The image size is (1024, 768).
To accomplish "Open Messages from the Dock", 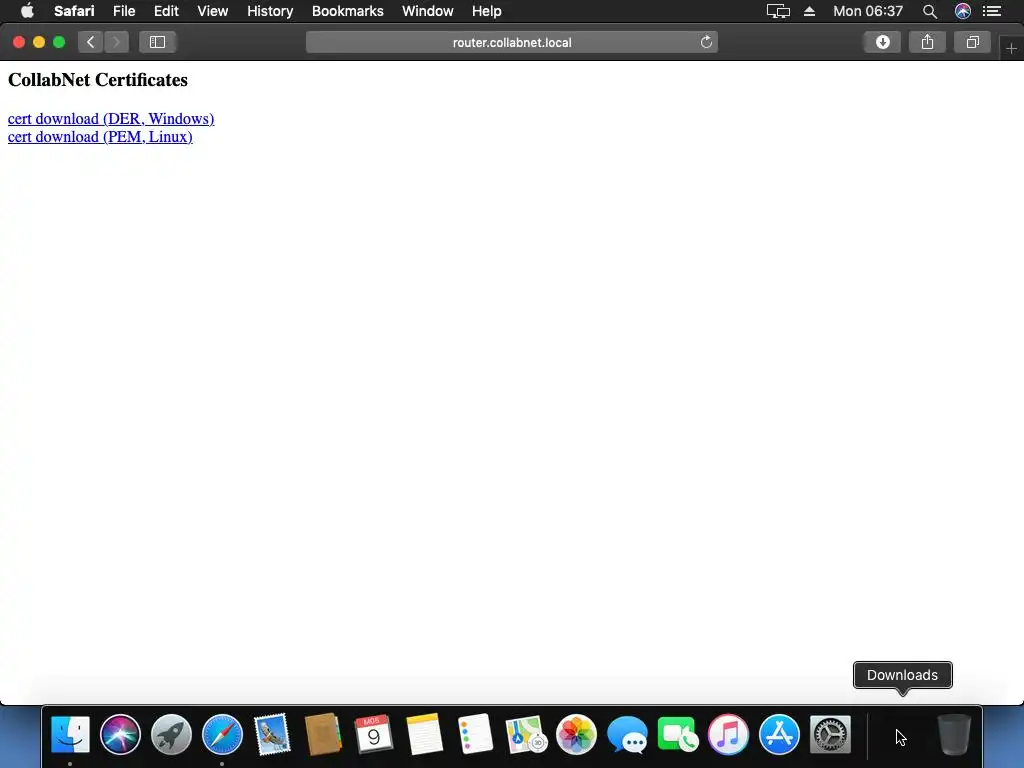I will (627, 735).
